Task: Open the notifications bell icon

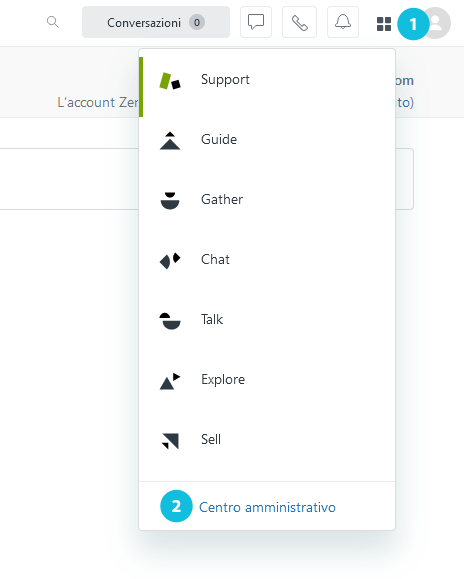Action: (x=343, y=22)
